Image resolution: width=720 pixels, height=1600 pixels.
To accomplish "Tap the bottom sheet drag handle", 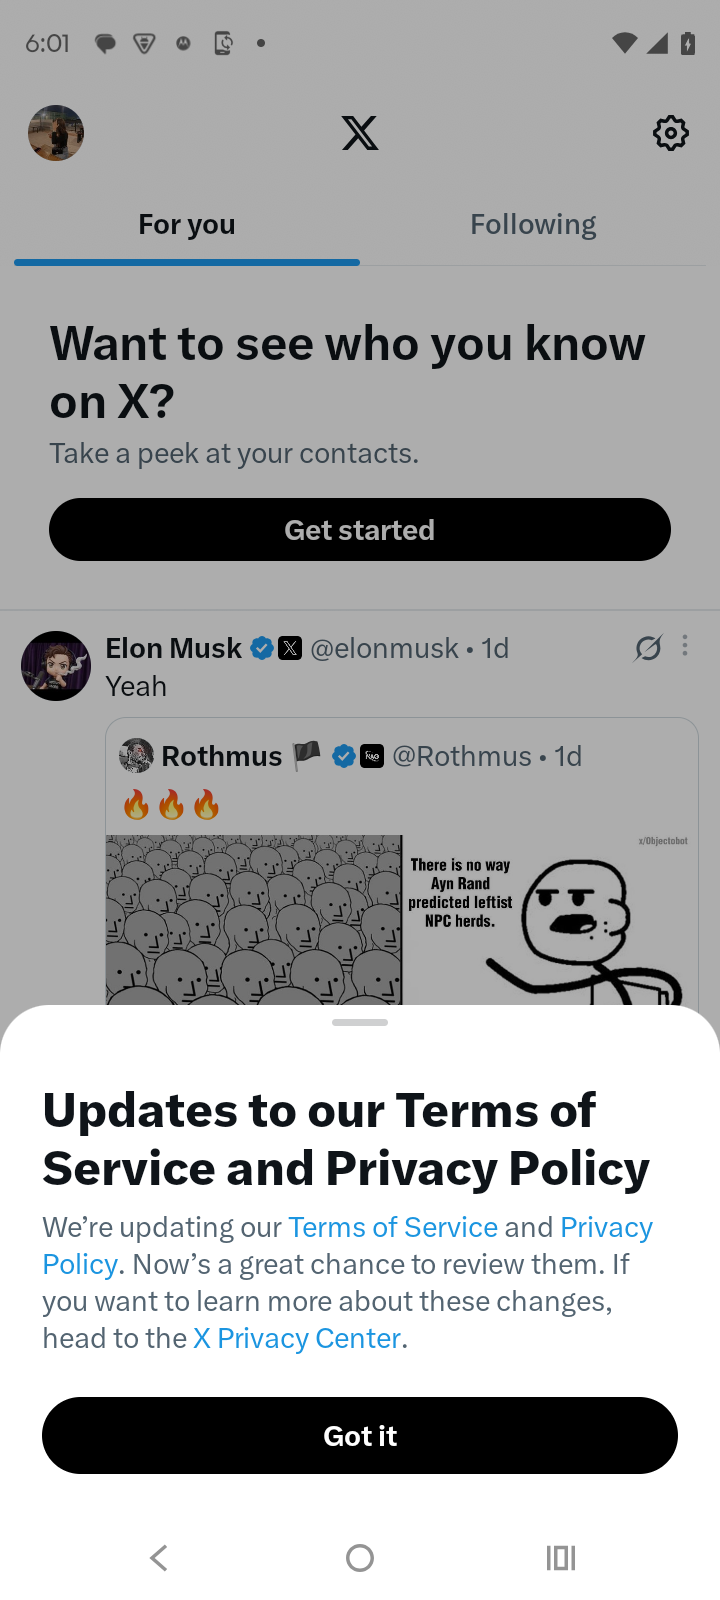I will (360, 1022).
